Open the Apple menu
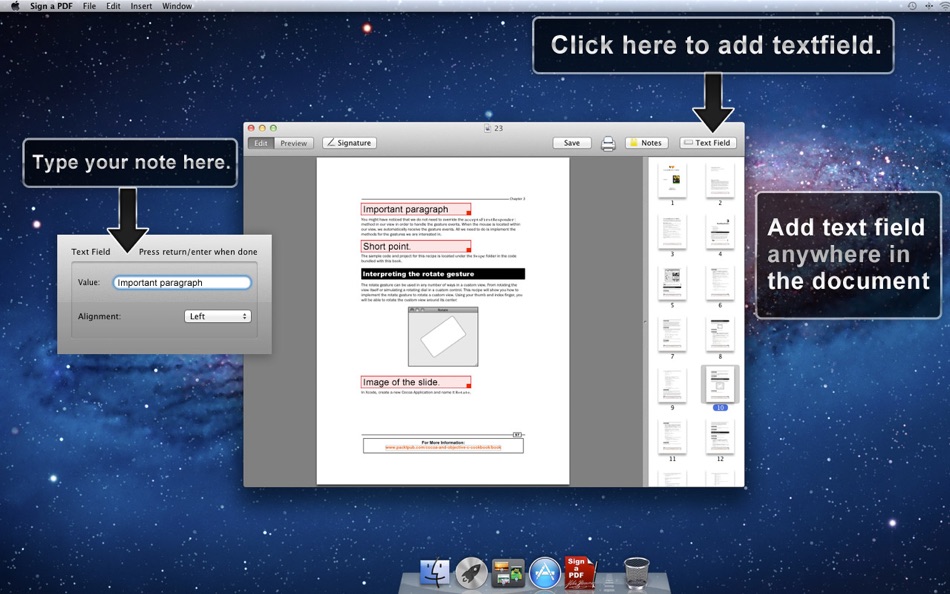Viewport: 950px width, 594px height. (15, 6)
